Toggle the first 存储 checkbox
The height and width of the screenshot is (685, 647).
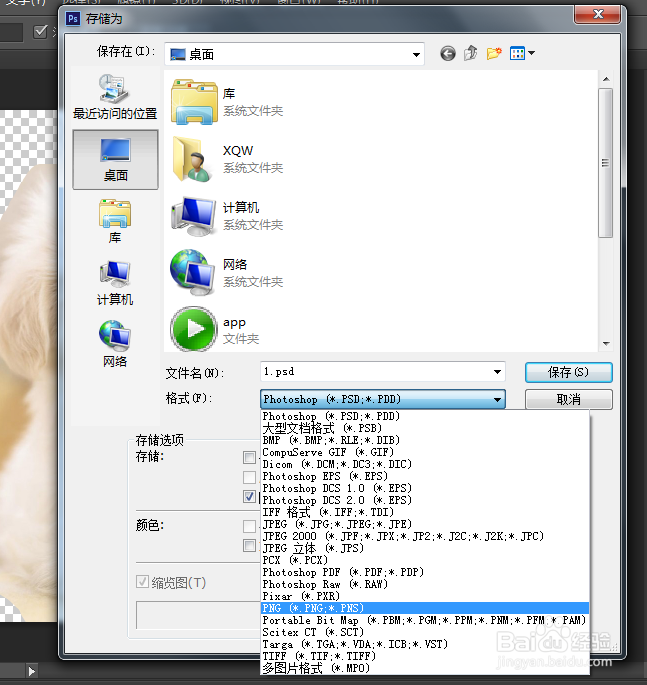[x=249, y=457]
